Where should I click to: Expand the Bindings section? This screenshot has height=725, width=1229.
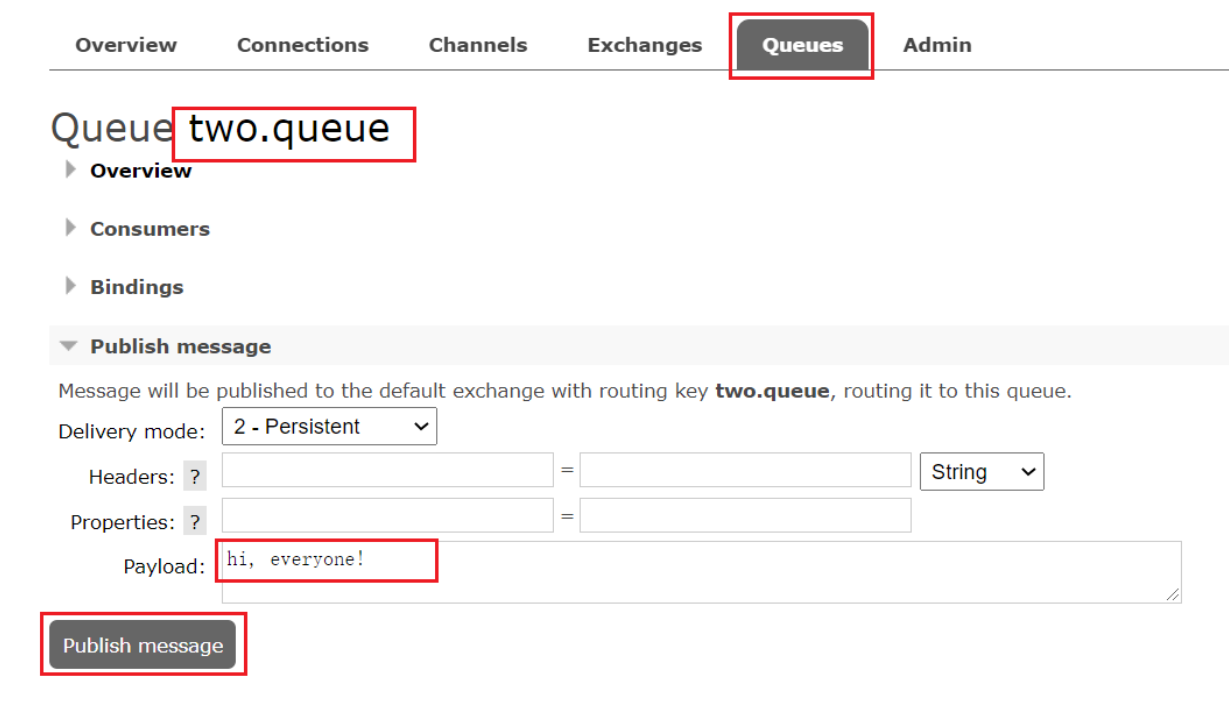[x=136, y=287]
